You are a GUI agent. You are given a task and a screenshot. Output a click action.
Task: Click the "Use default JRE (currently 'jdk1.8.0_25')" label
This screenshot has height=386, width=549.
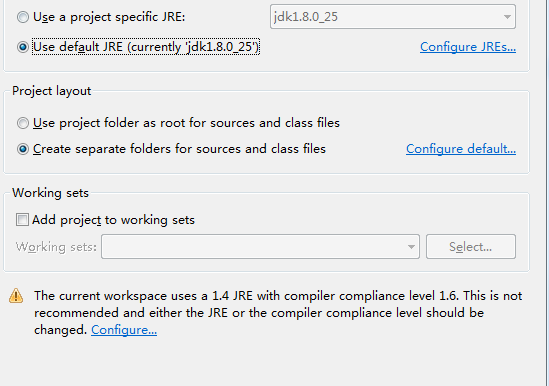(146, 47)
